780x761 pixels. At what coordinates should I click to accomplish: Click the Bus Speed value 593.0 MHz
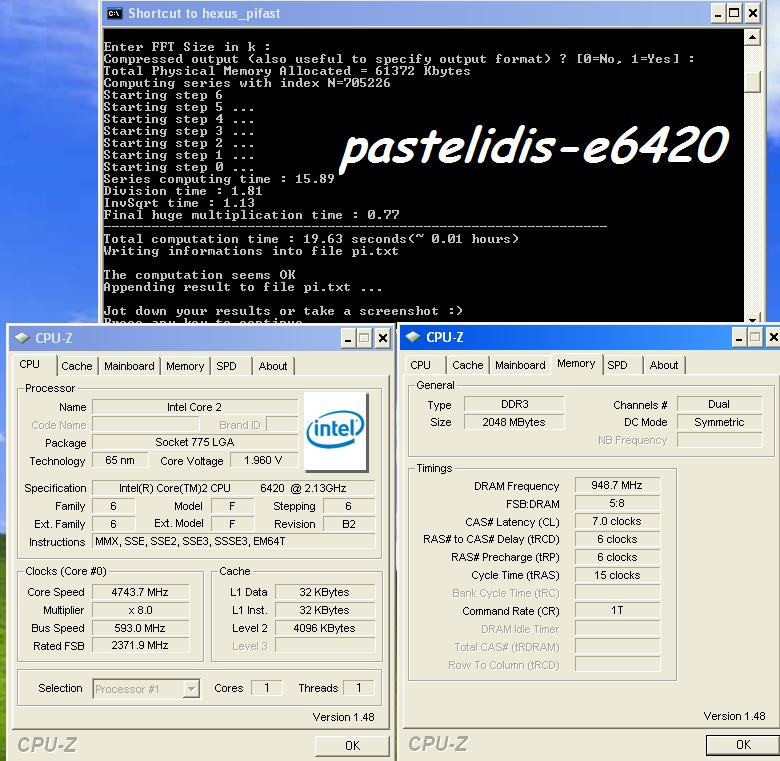point(140,628)
